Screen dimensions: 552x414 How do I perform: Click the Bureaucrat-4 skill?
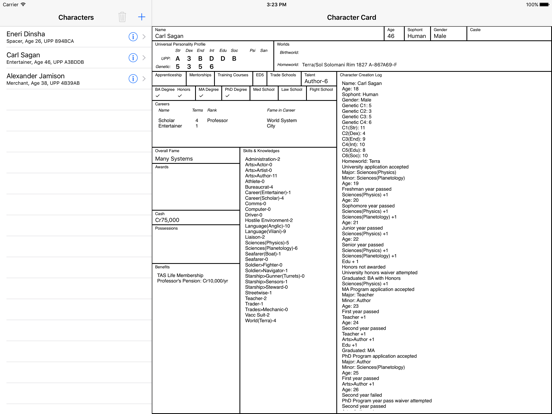259,187
